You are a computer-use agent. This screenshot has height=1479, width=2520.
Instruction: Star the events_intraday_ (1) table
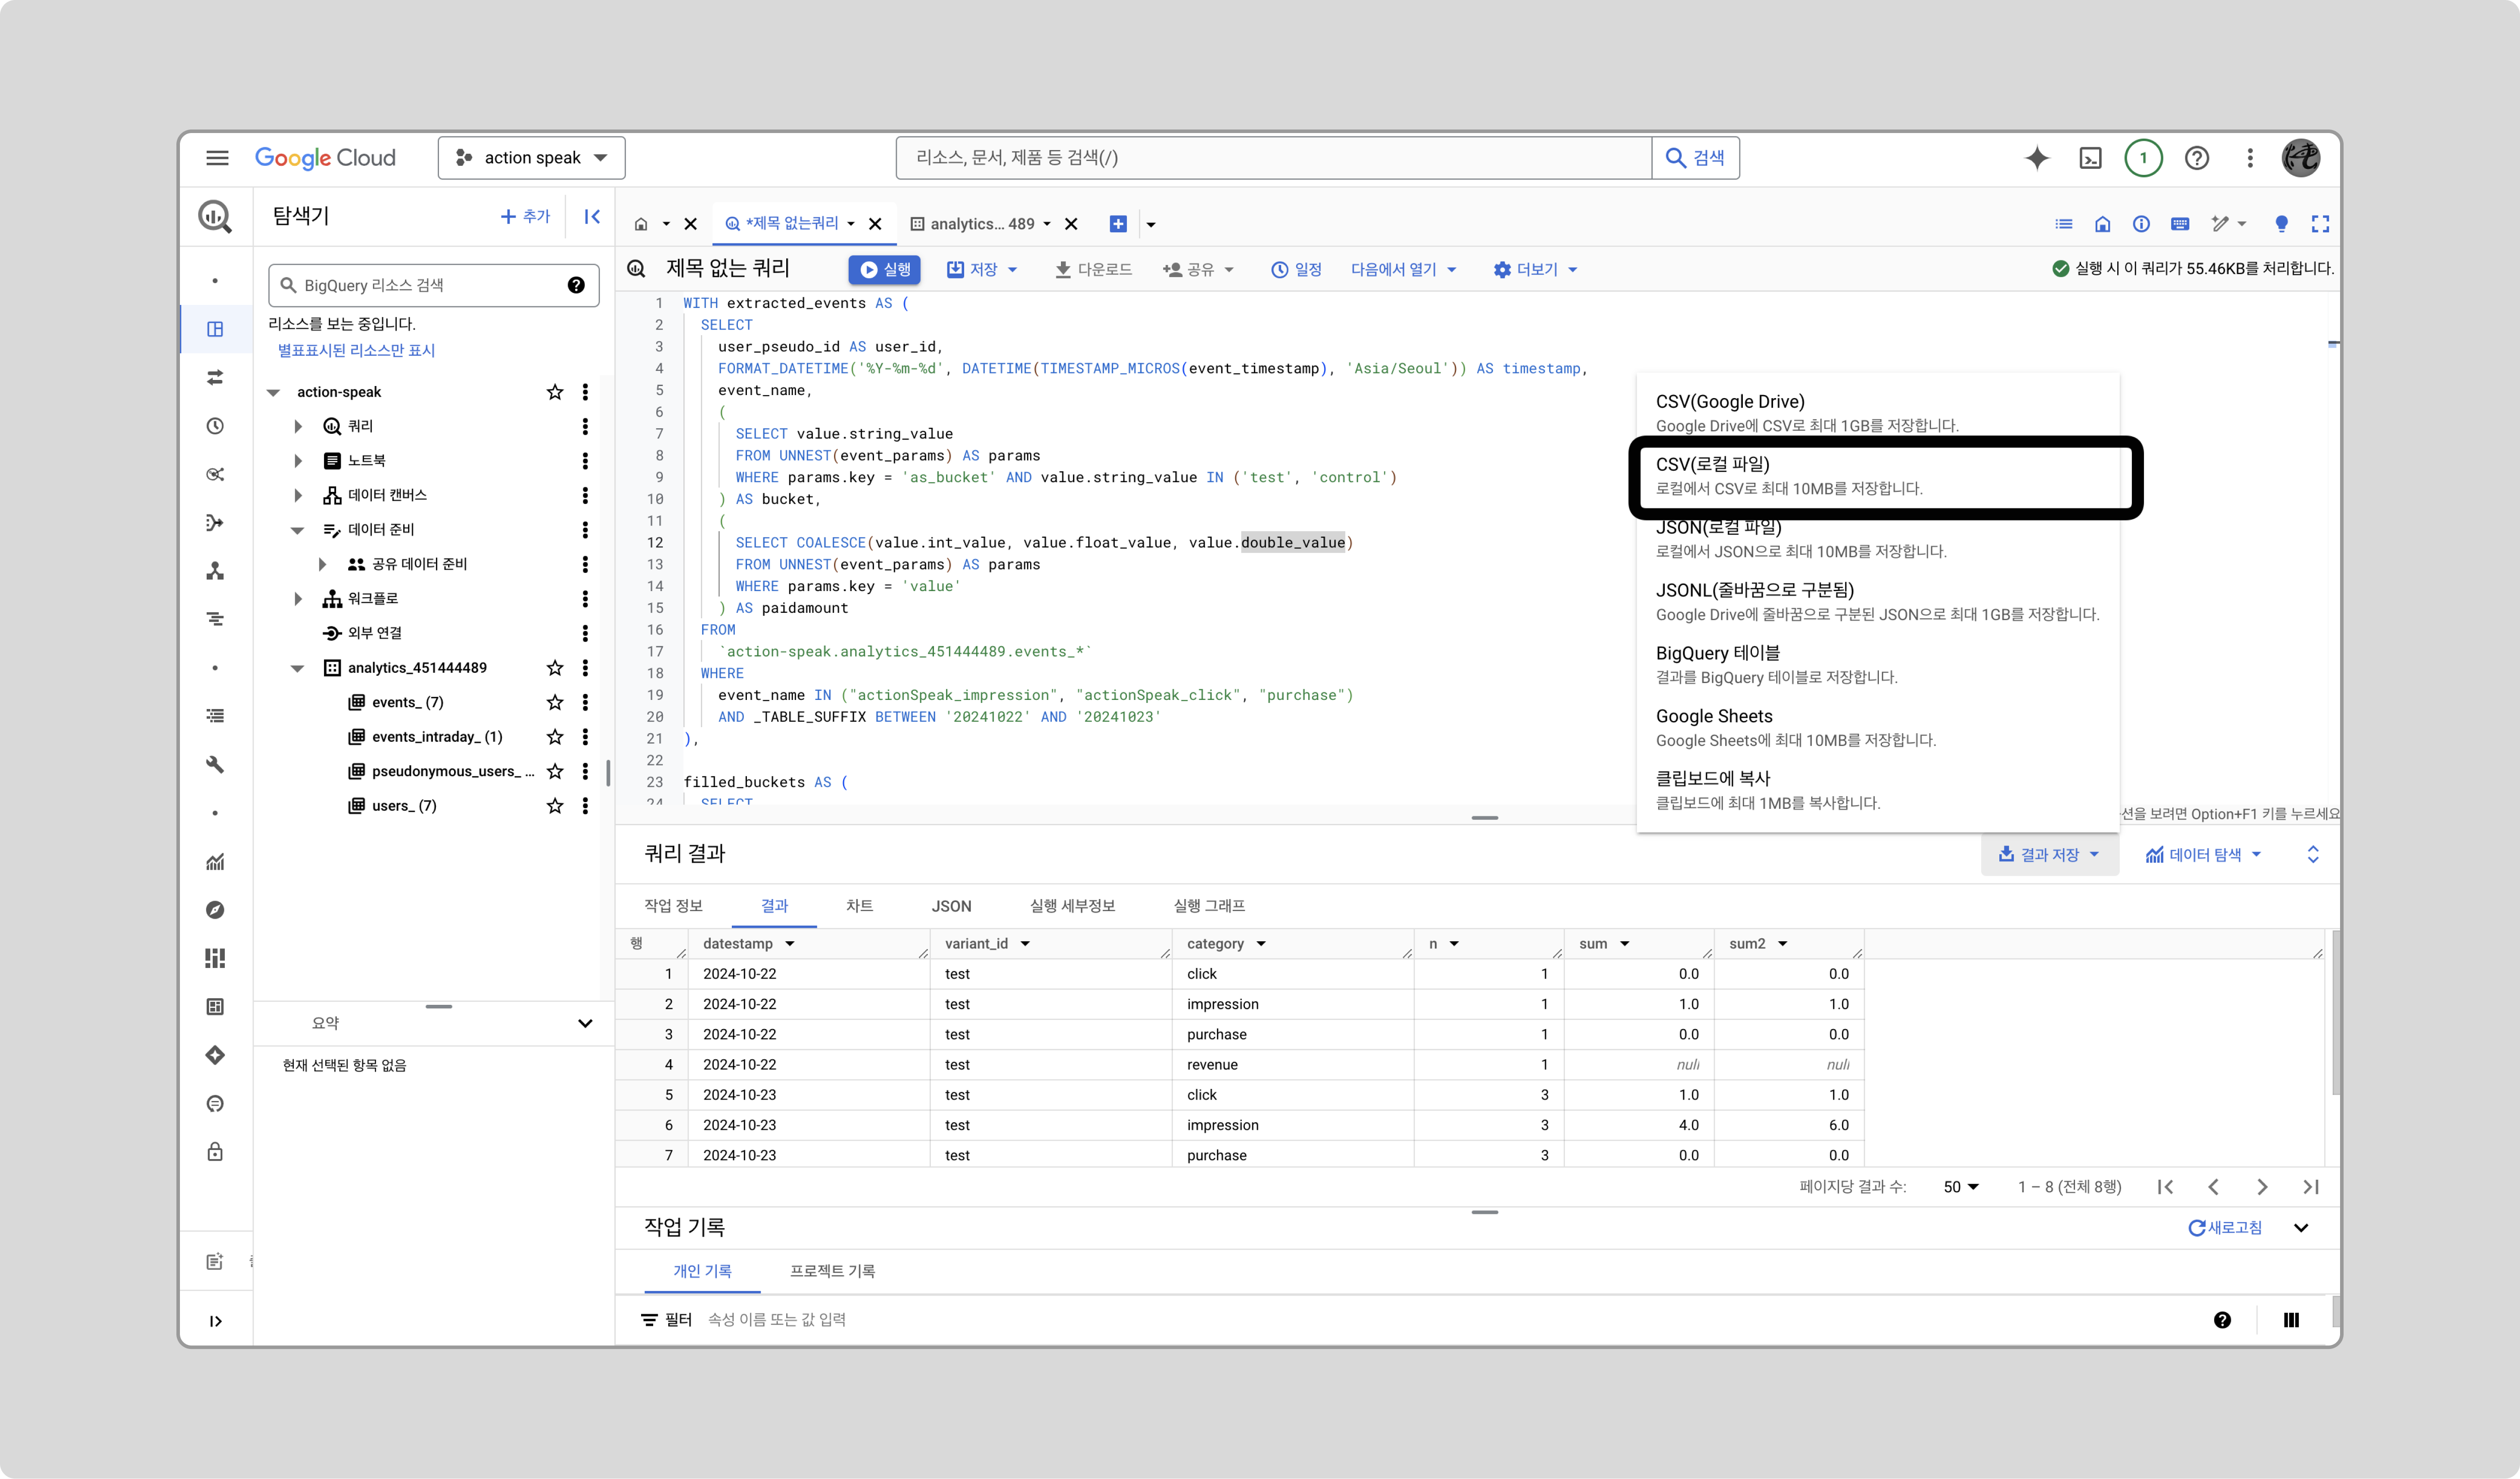pos(555,737)
